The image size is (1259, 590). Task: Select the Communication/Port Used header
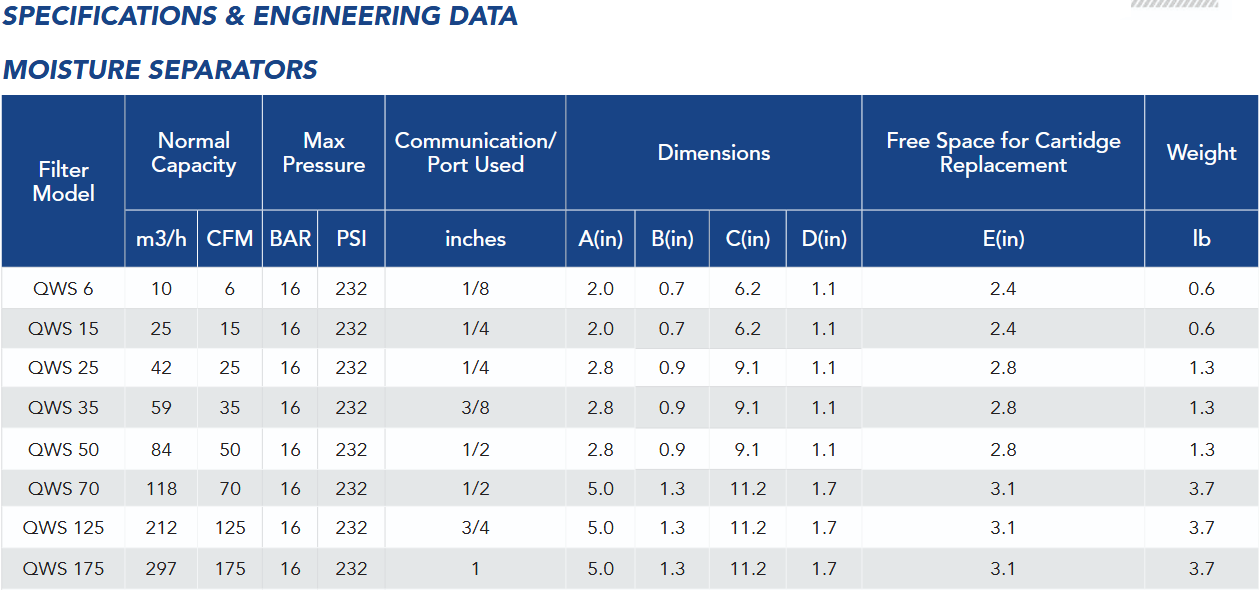point(475,153)
